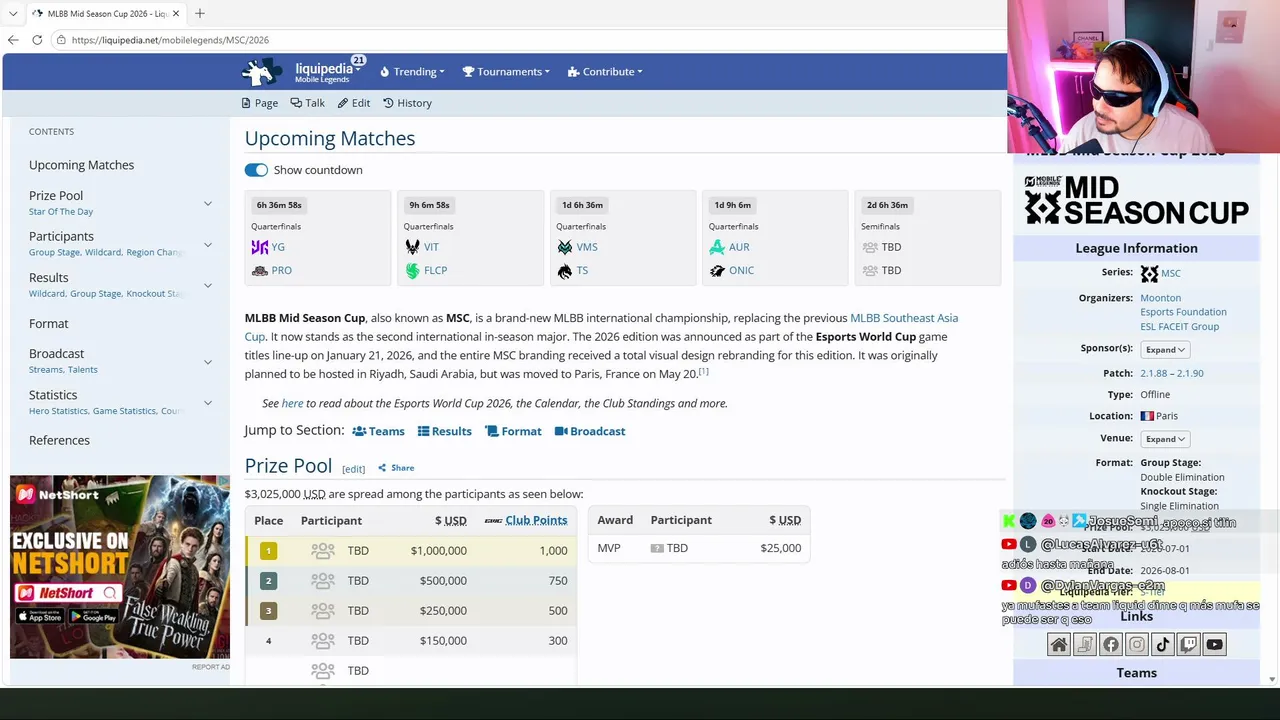Click the TS team logo

pyautogui.click(x=565, y=271)
